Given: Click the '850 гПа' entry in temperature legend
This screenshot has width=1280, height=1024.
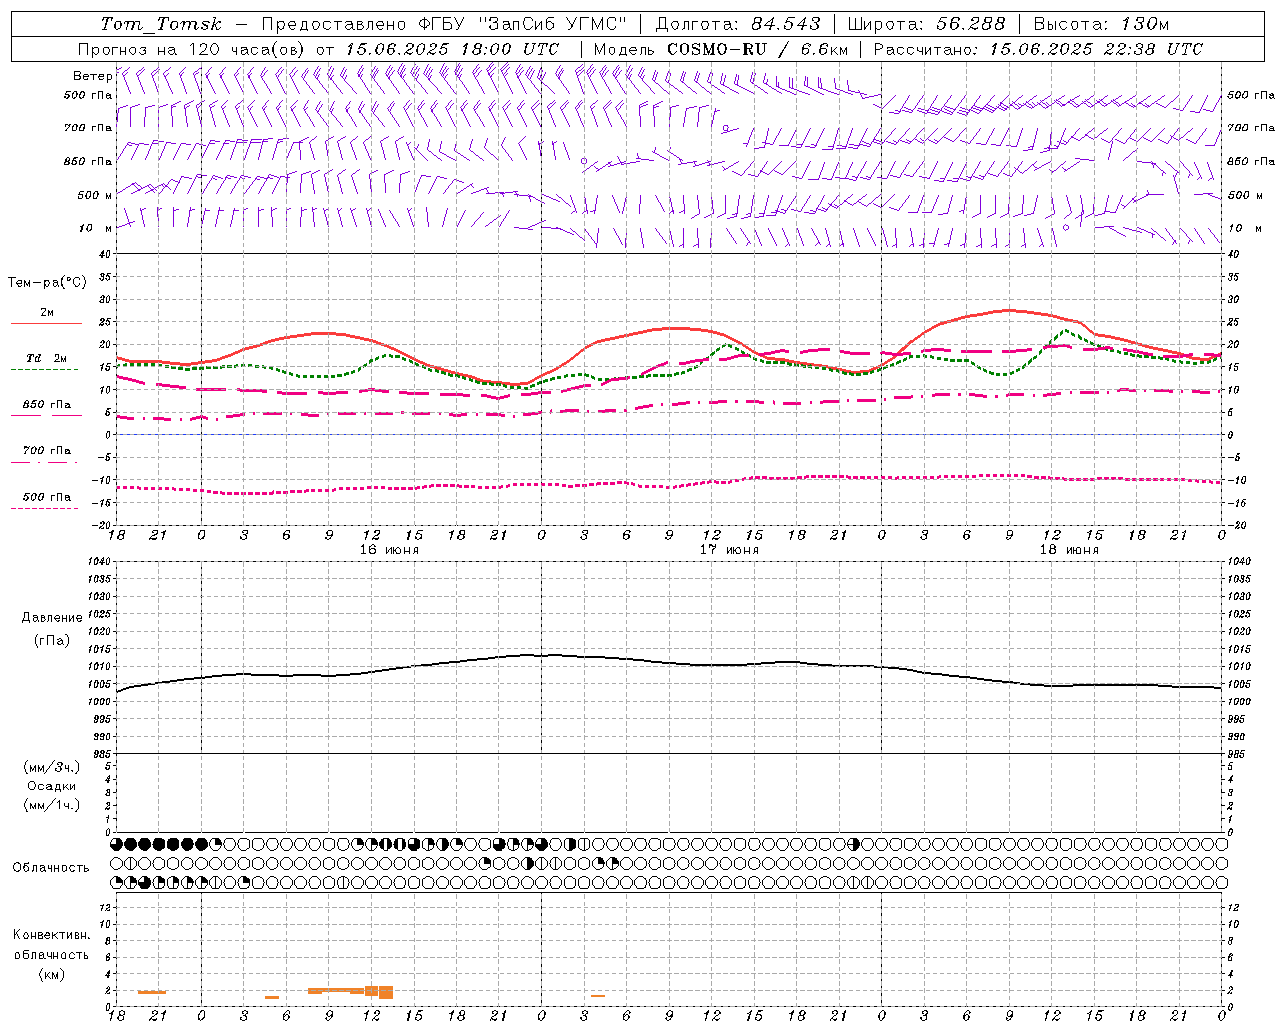Looking at the screenshot, I should tap(47, 405).
